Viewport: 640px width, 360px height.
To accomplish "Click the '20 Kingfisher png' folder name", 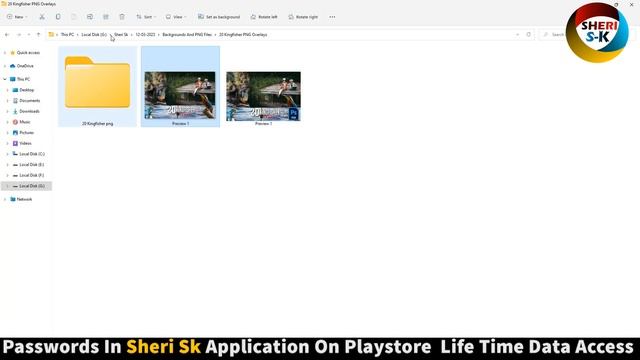I will pos(98,123).
